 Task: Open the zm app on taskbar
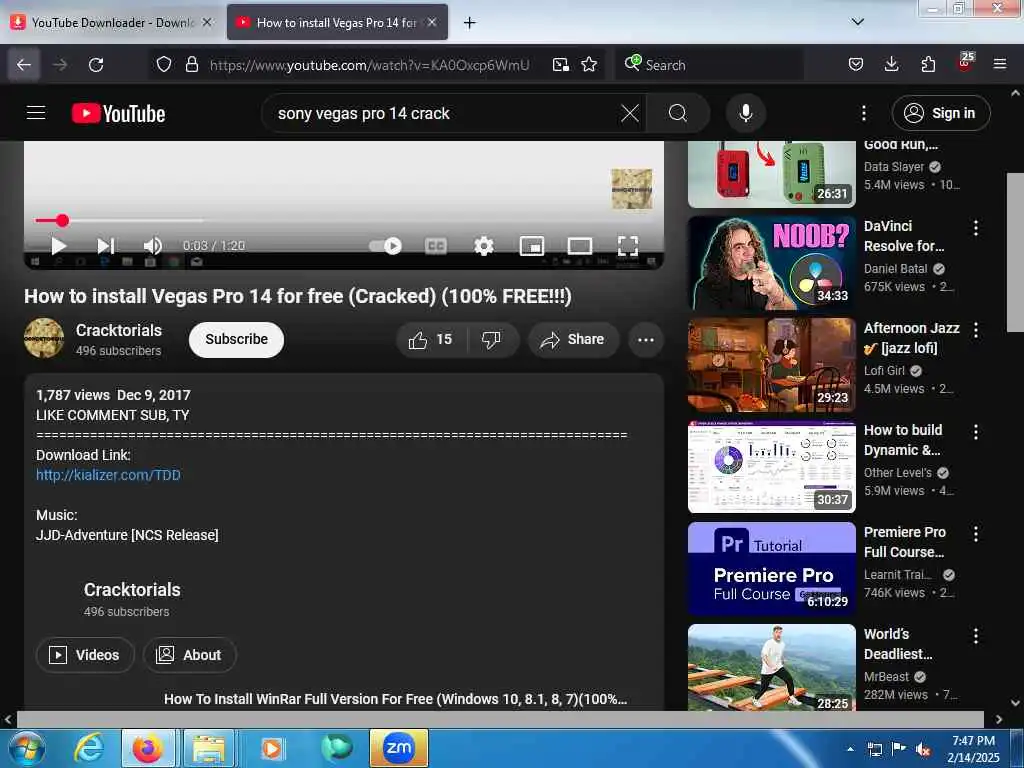click(x=398, y=748)
